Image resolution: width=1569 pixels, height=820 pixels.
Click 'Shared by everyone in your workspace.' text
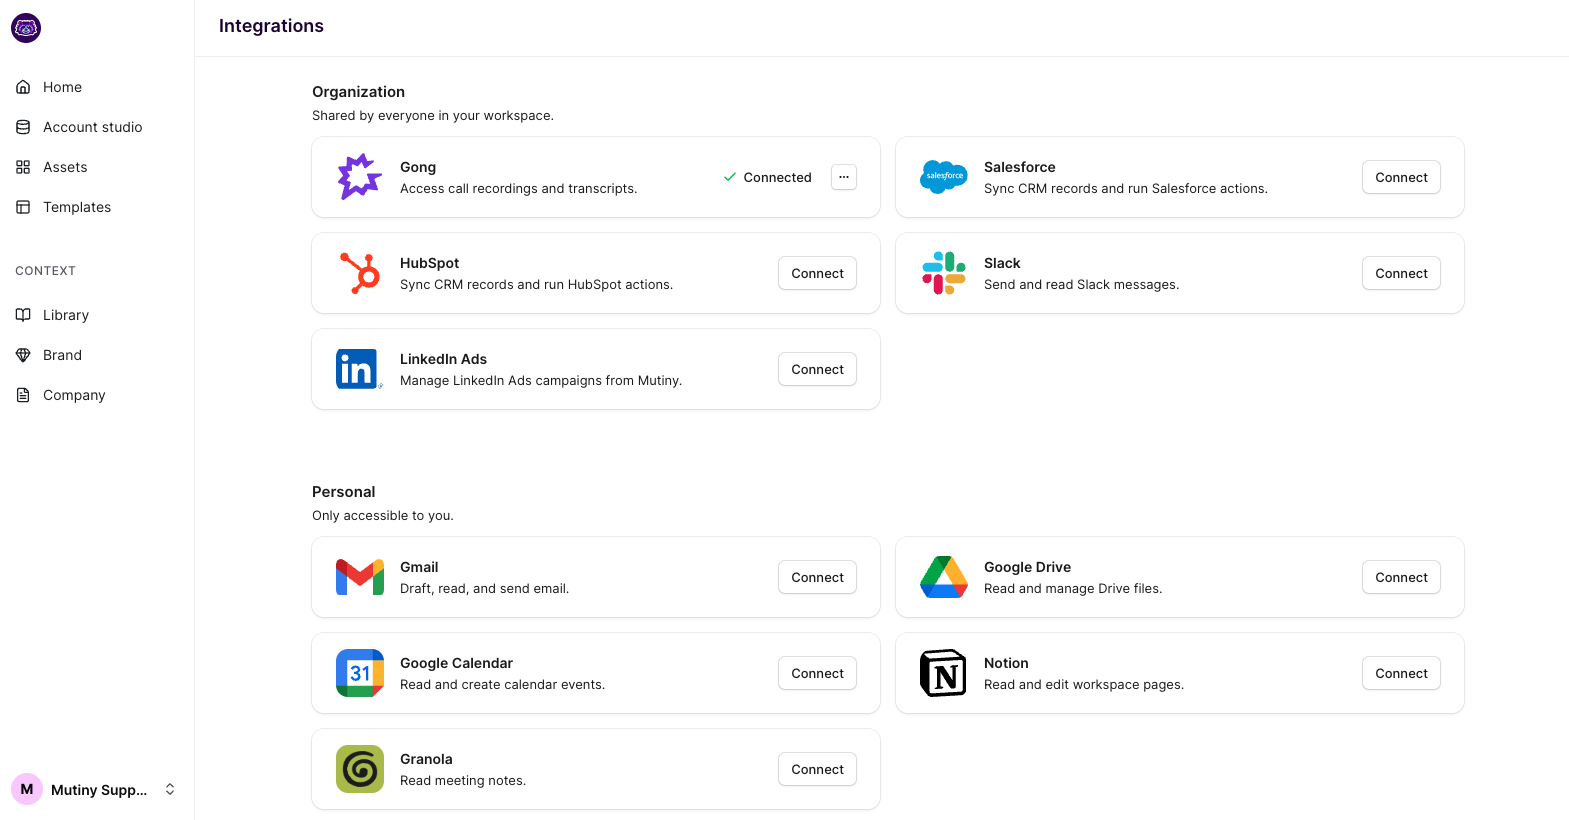coord(433,116)
